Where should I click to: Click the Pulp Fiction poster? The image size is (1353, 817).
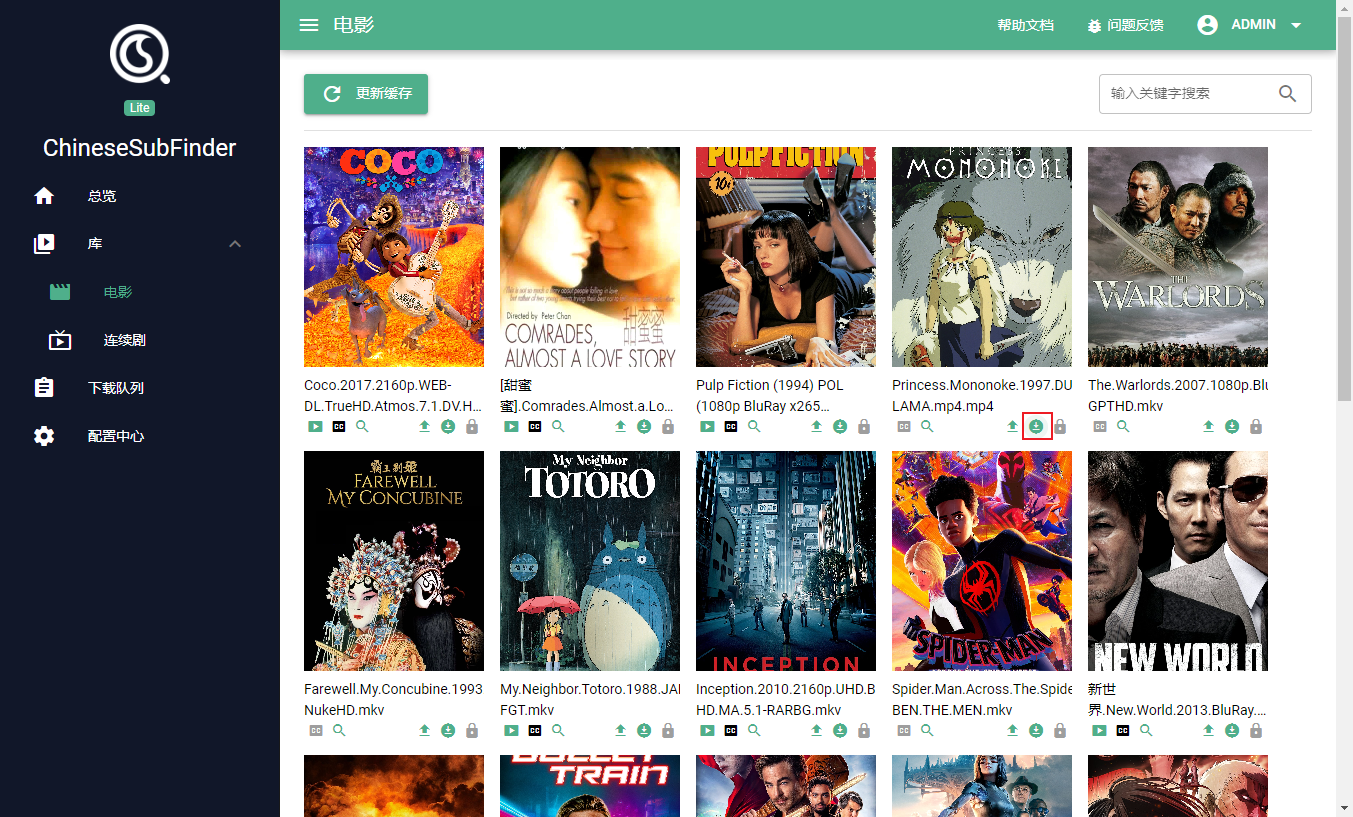786,257
